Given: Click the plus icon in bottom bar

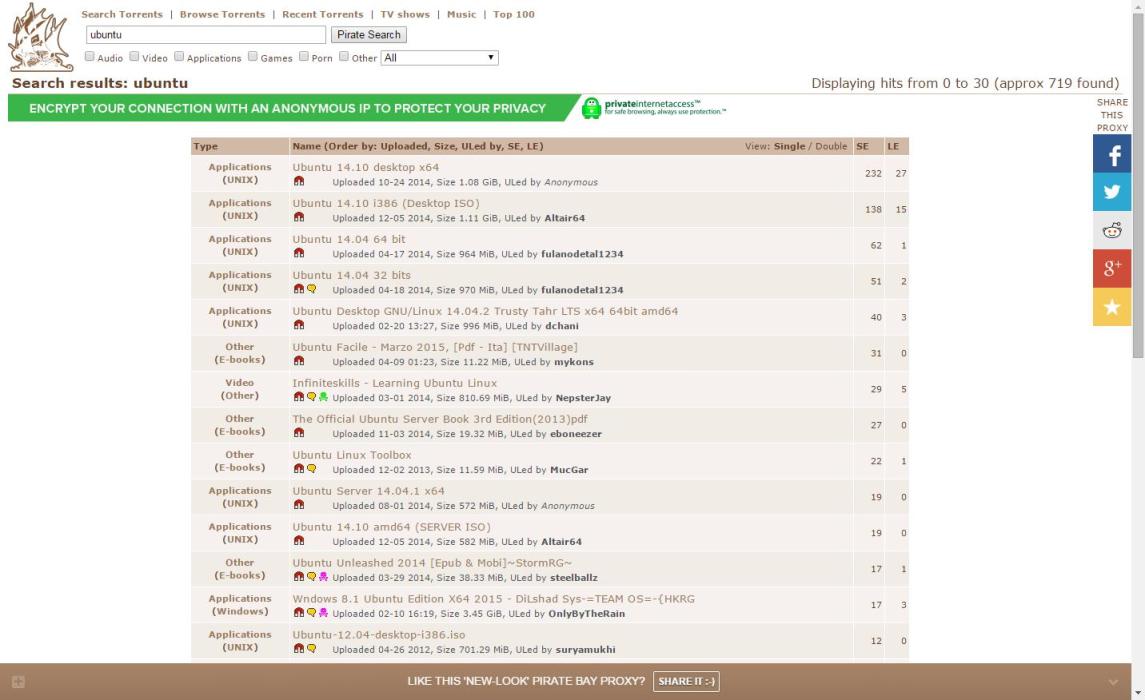Looking at the screenshot, I should tap(18, 682).
